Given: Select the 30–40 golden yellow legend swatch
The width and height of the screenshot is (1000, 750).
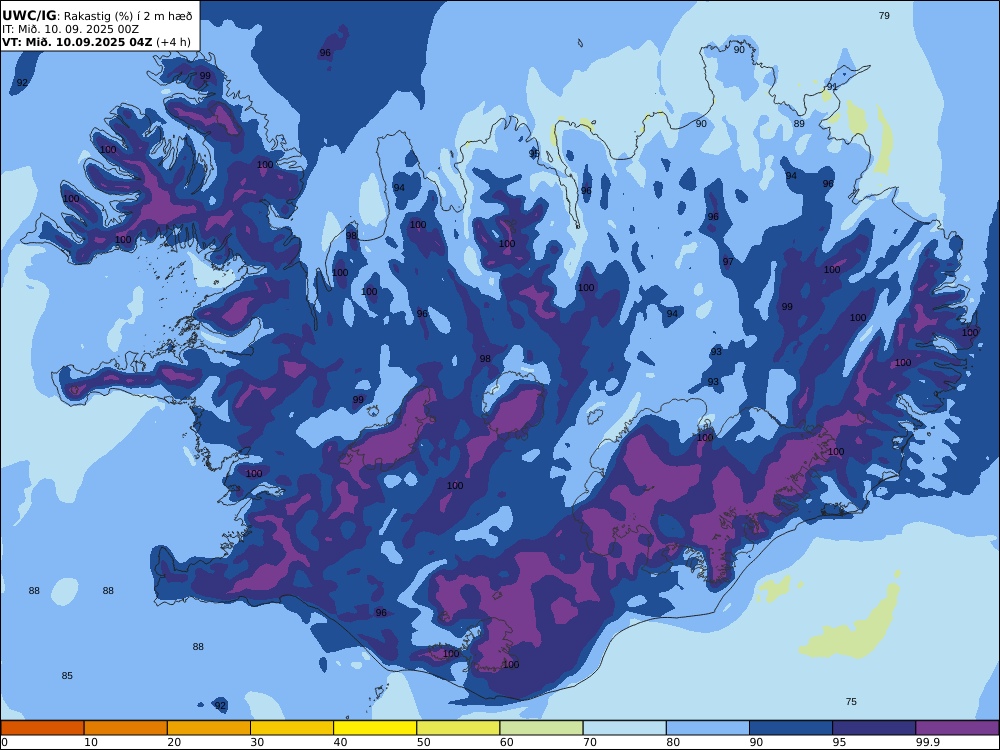Looking at the screenshot, I should click(x=292, y=728).
